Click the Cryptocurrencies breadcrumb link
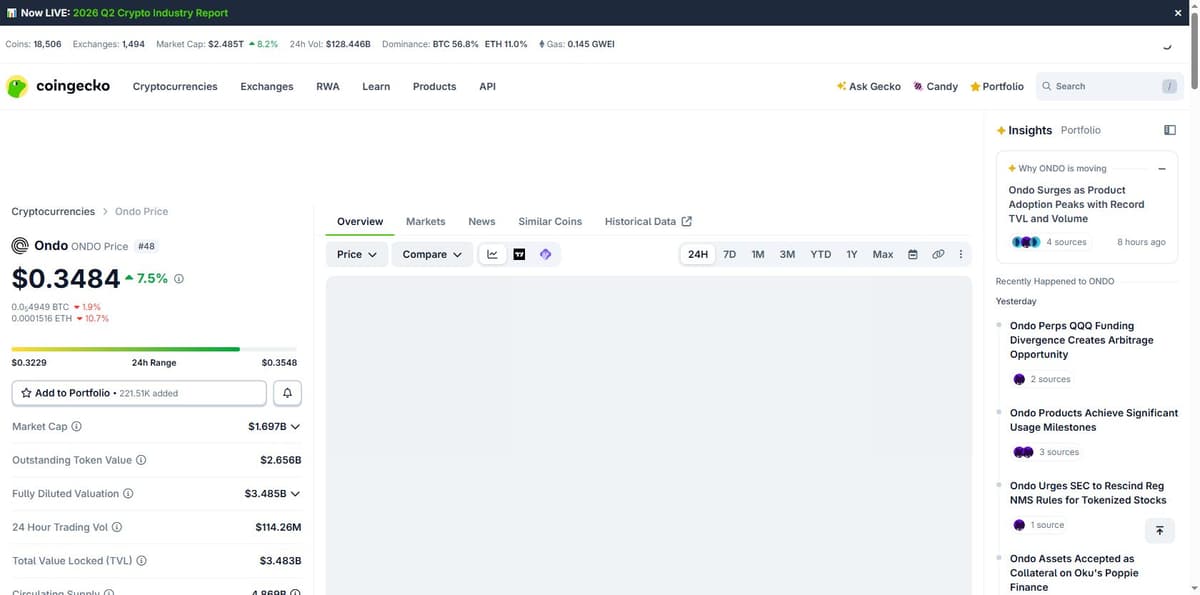Viewport: 1200px width, 595px height. [53, 211]
